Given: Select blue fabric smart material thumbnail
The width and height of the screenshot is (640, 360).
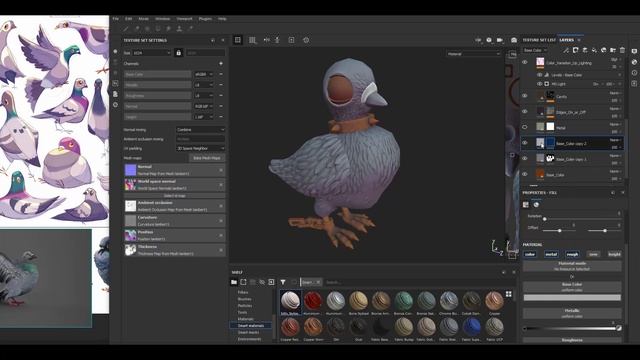Looking at the screenshot, I should 471,327.
